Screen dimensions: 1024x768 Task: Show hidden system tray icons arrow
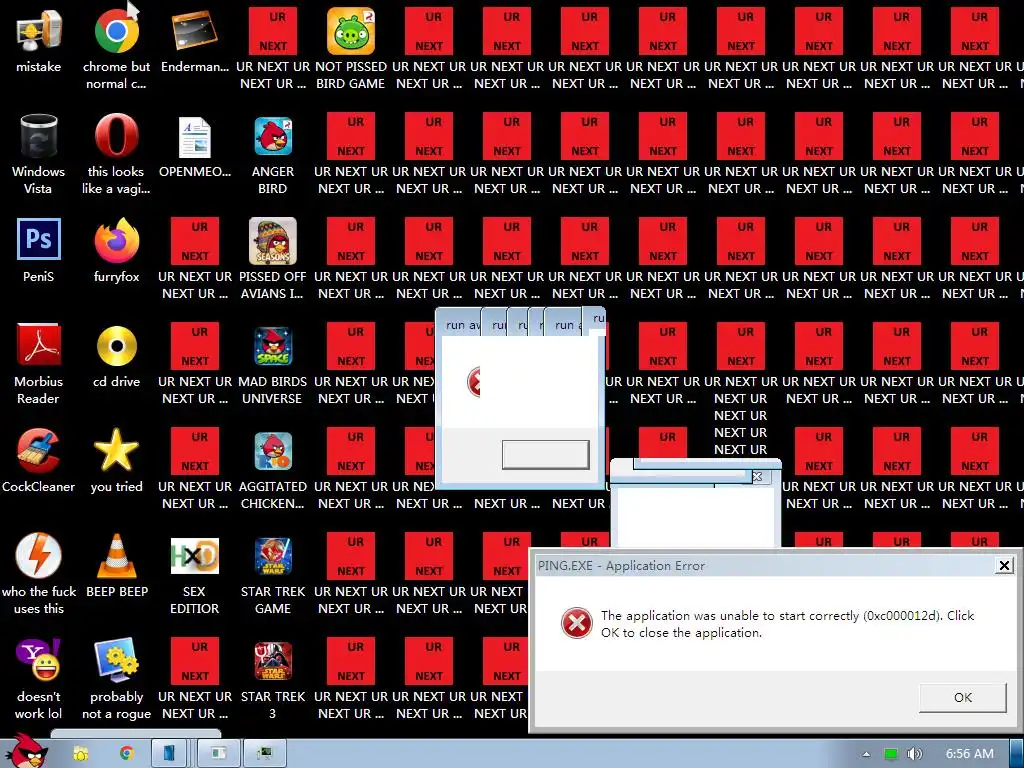point(866,754)
